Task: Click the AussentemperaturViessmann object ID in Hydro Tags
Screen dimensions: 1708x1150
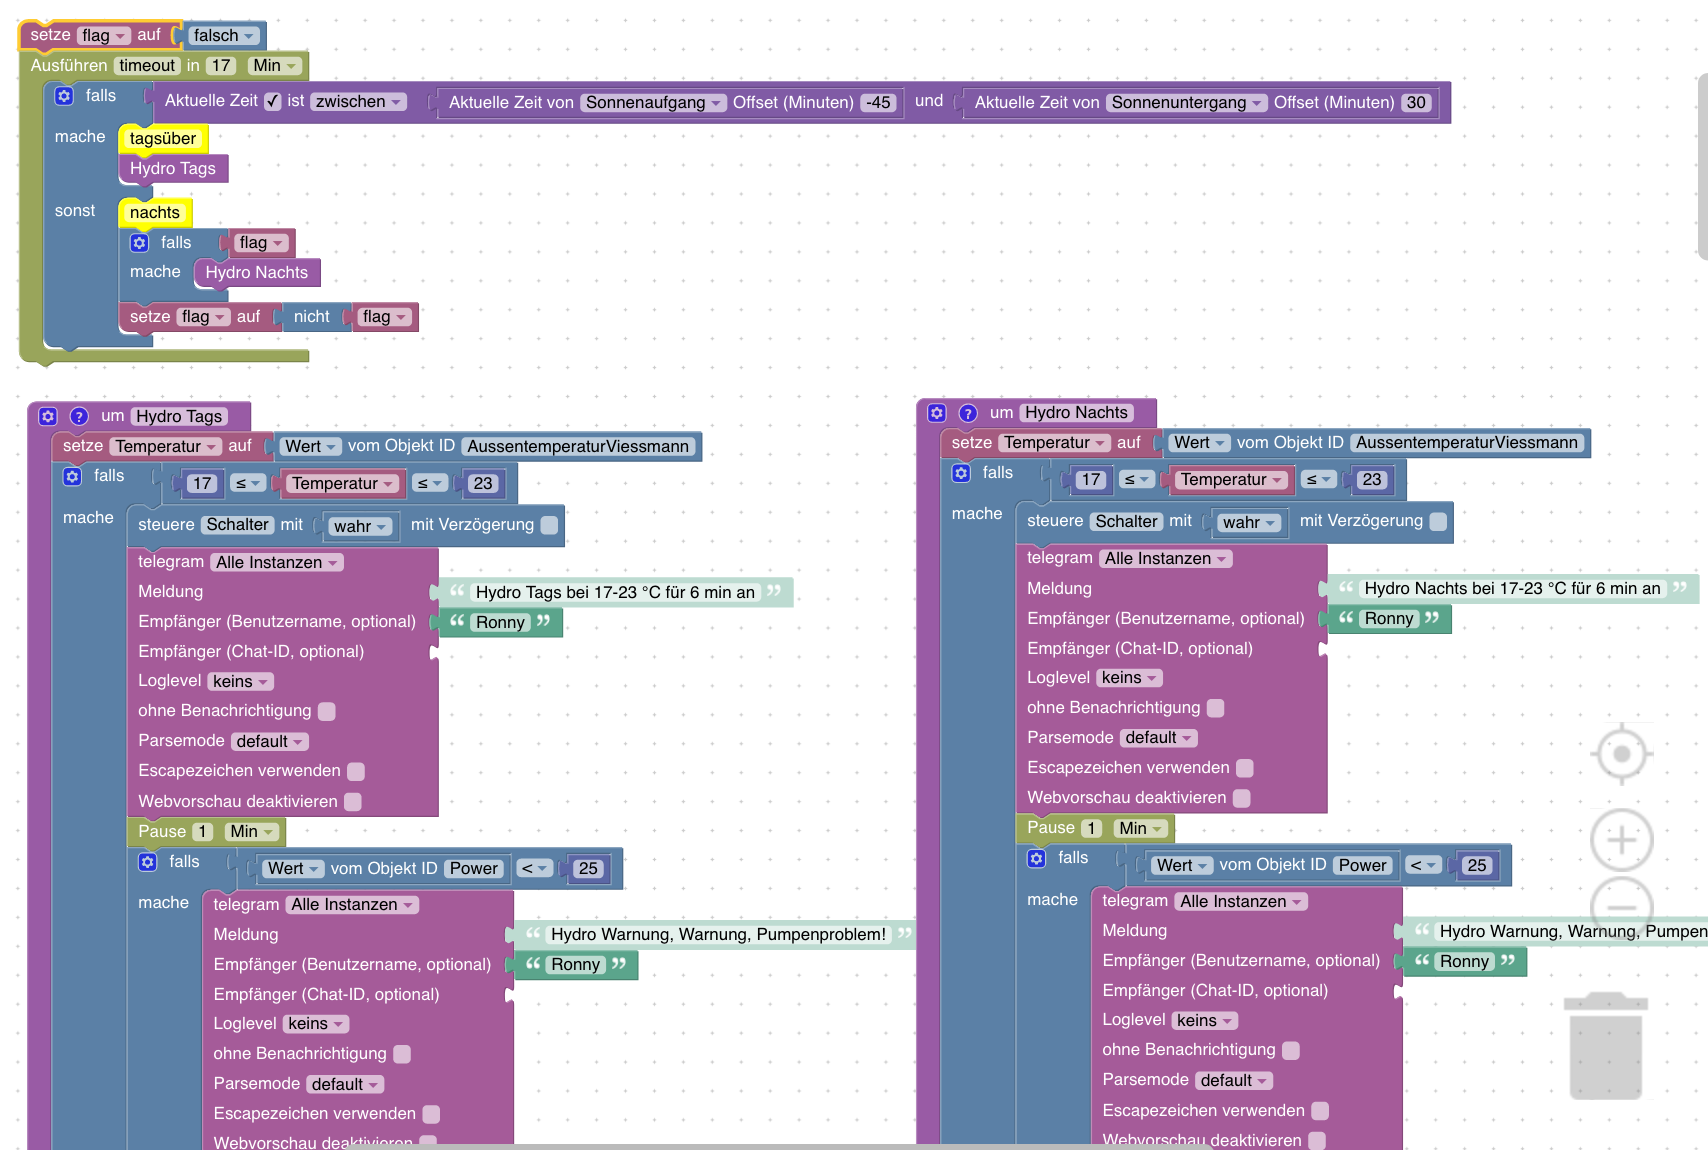Action: [578, 447]
